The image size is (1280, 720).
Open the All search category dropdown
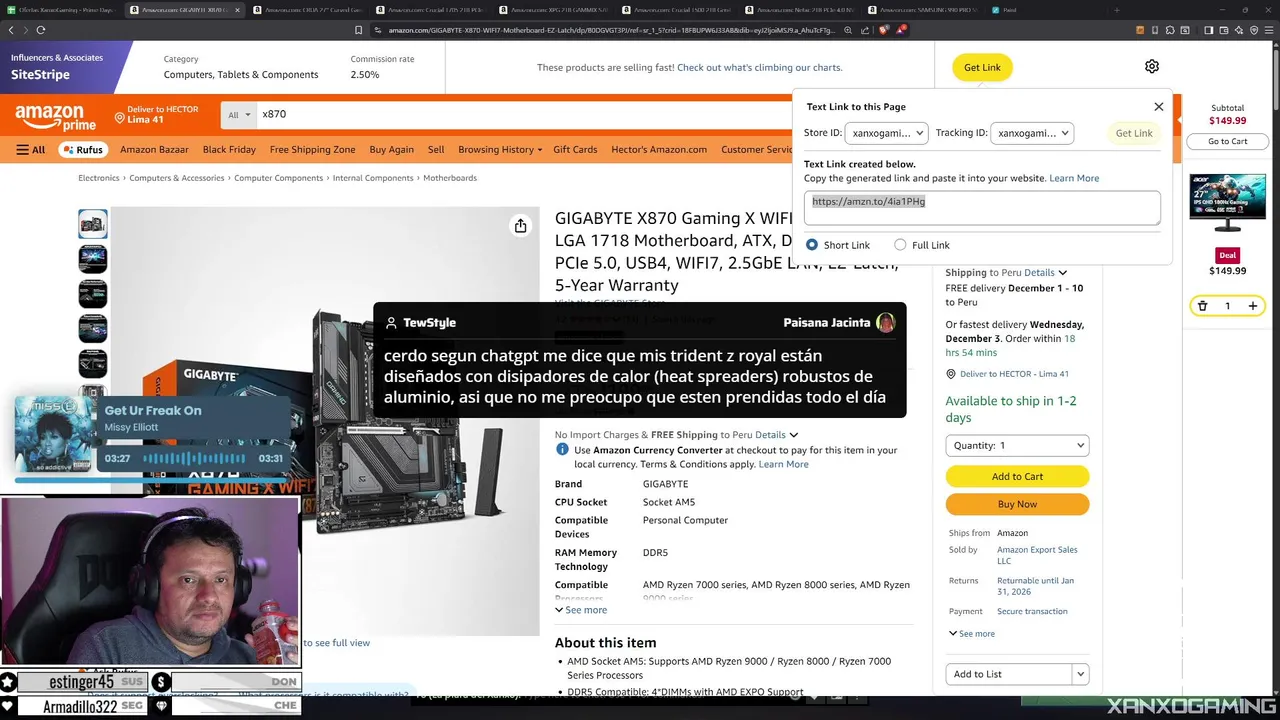(238, 115)
